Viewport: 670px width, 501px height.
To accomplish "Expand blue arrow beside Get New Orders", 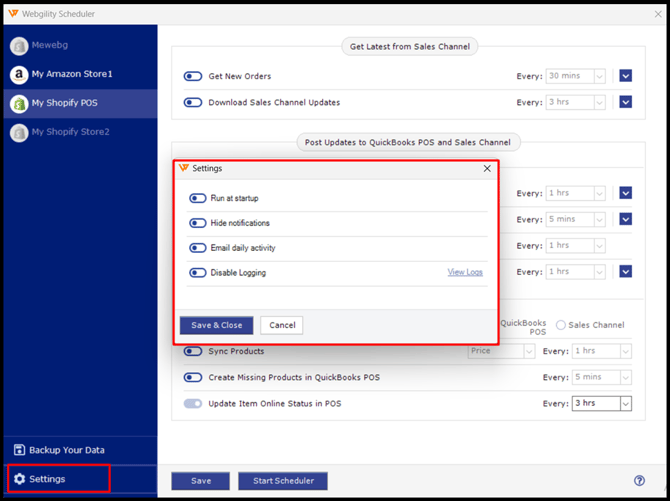I will click(625, 76).
